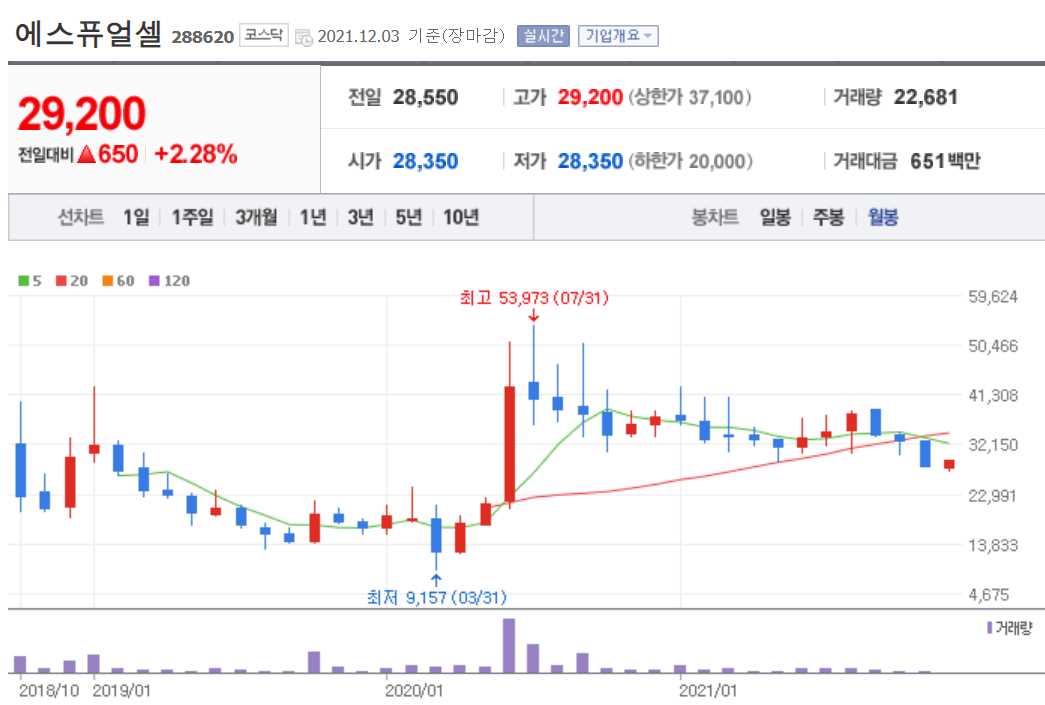Click the 32,150 y-axis price label

tap(993, 444)
